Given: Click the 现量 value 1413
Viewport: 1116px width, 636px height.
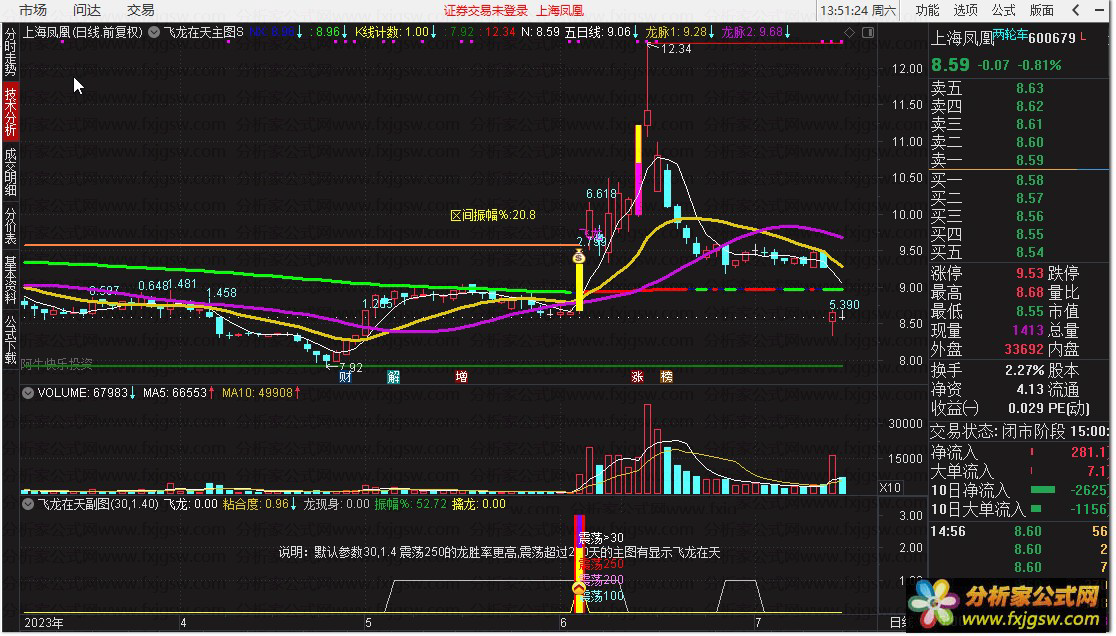Looking at the screenshot, I should [x=1028, y=331].
